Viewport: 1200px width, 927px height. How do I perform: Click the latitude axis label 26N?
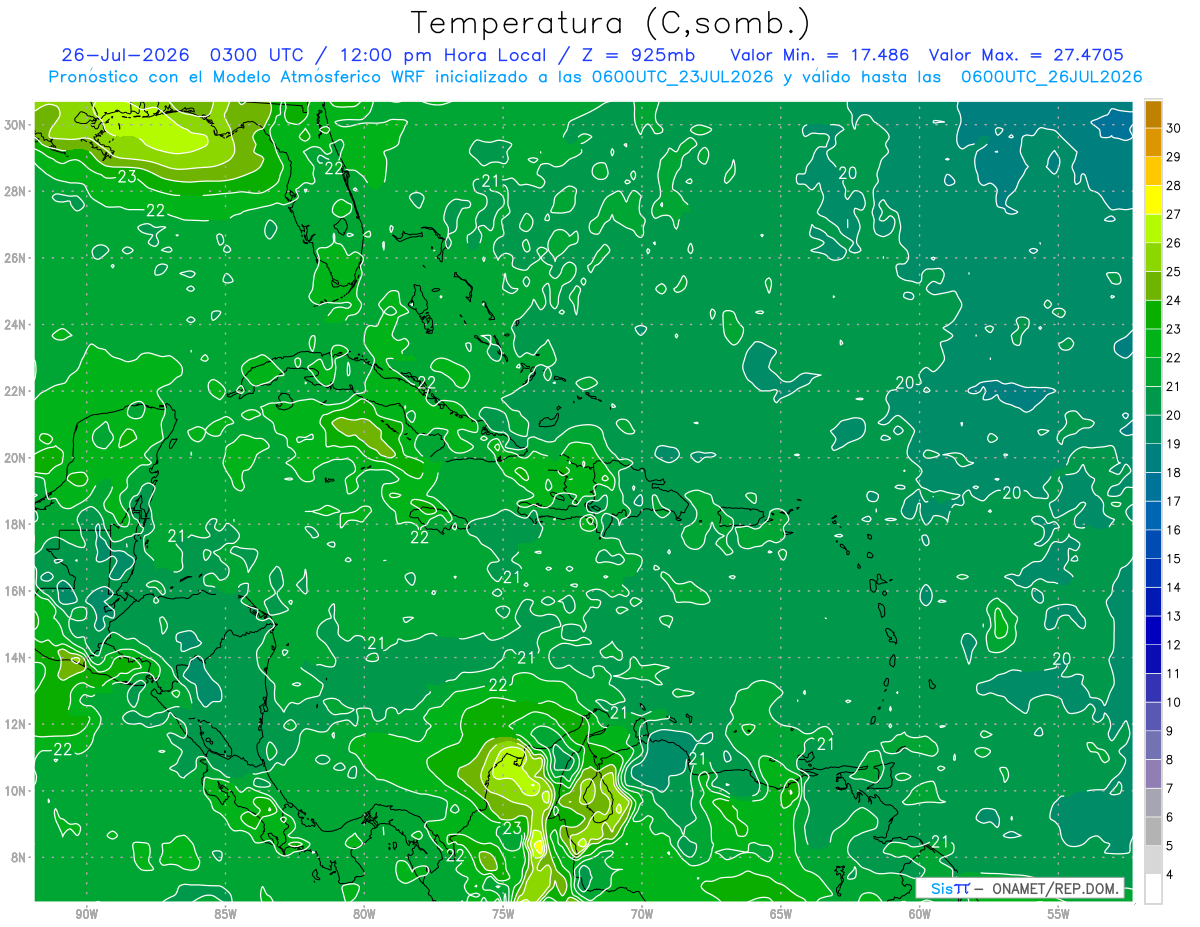point(15,257)
